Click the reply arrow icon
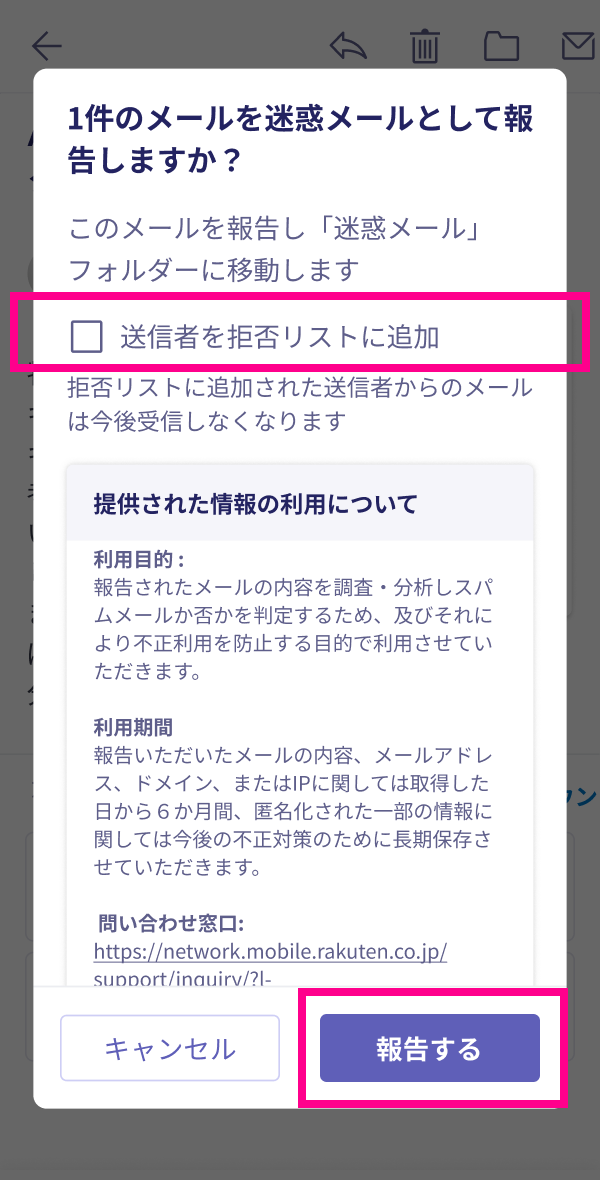Screen dimensions: 600x1180 click(349, 47)
